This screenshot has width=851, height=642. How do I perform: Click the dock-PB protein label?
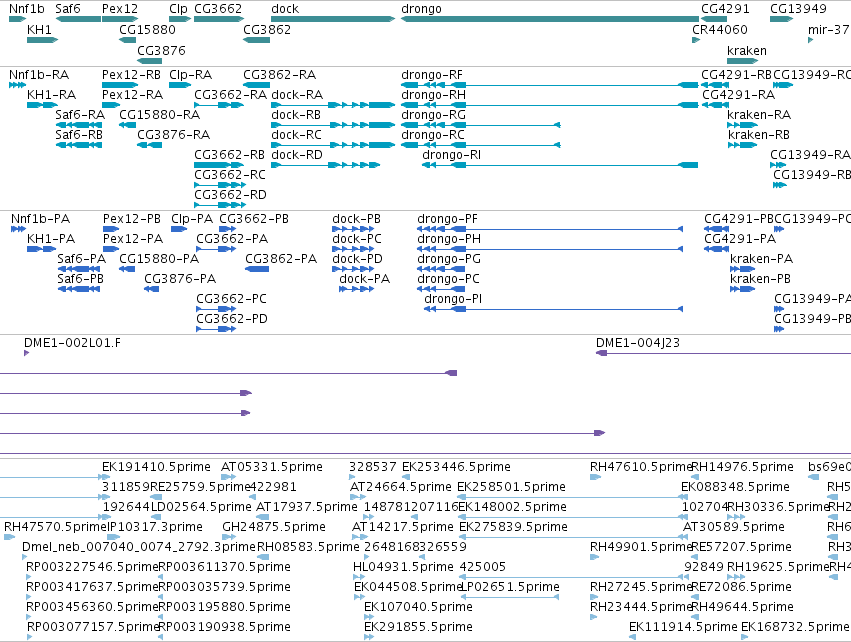[x=357, y=219]
